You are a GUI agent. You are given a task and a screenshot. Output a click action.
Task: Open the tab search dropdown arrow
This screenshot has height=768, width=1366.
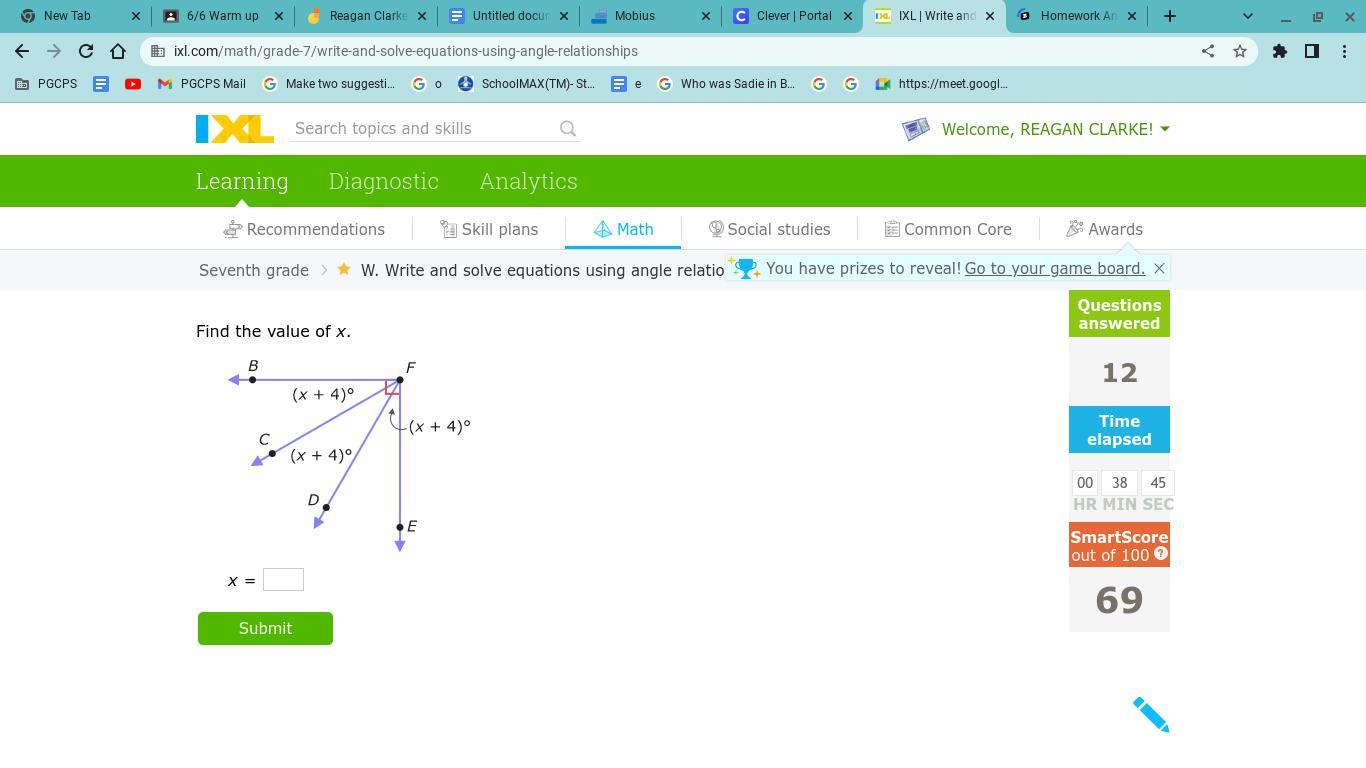click(x=1247, y=16)
